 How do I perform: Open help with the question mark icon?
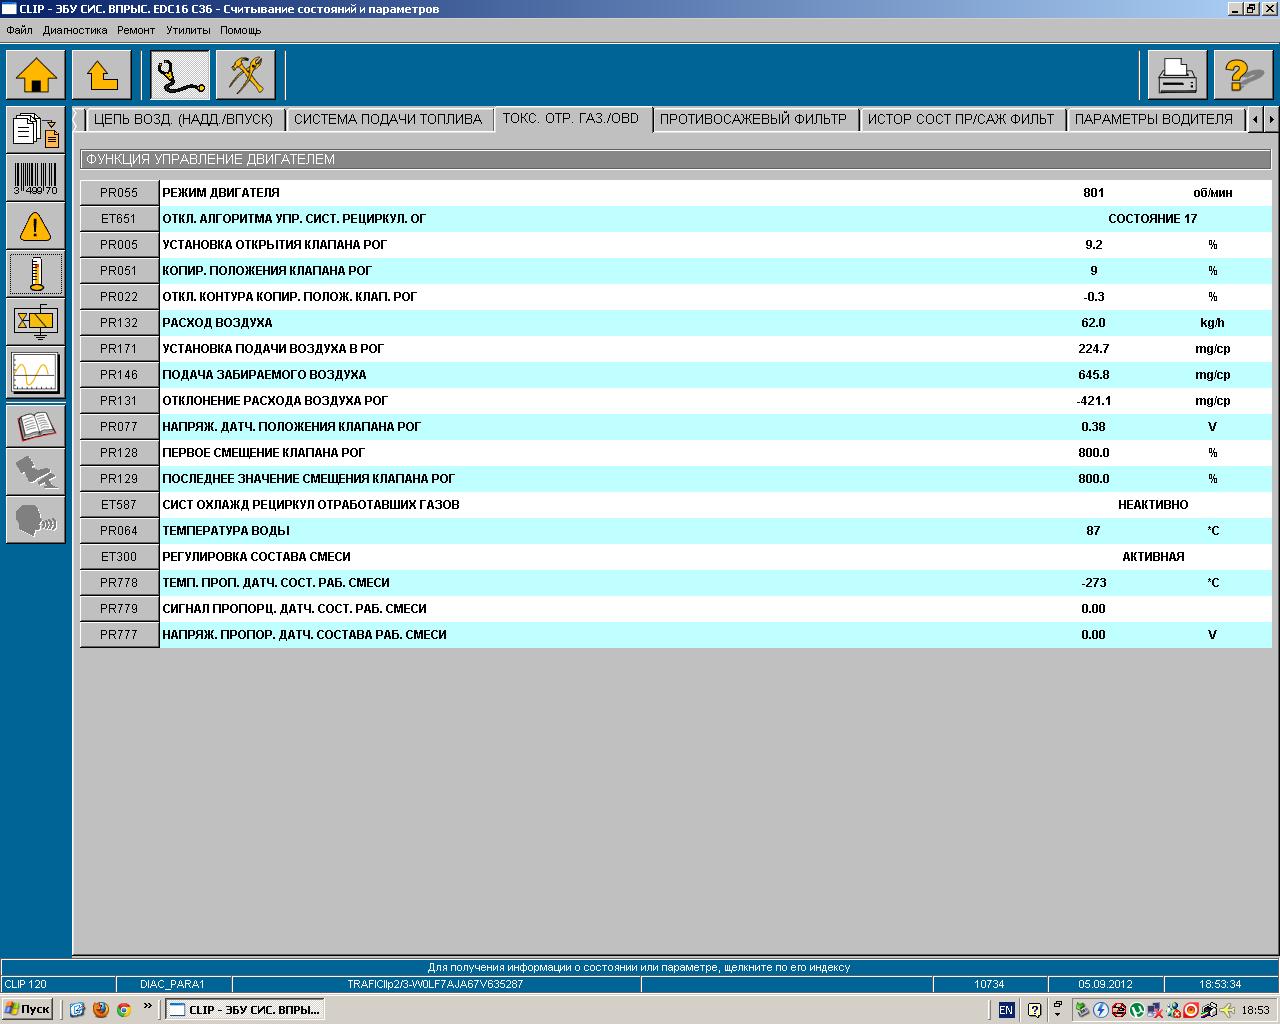[x=1241, y=76]
